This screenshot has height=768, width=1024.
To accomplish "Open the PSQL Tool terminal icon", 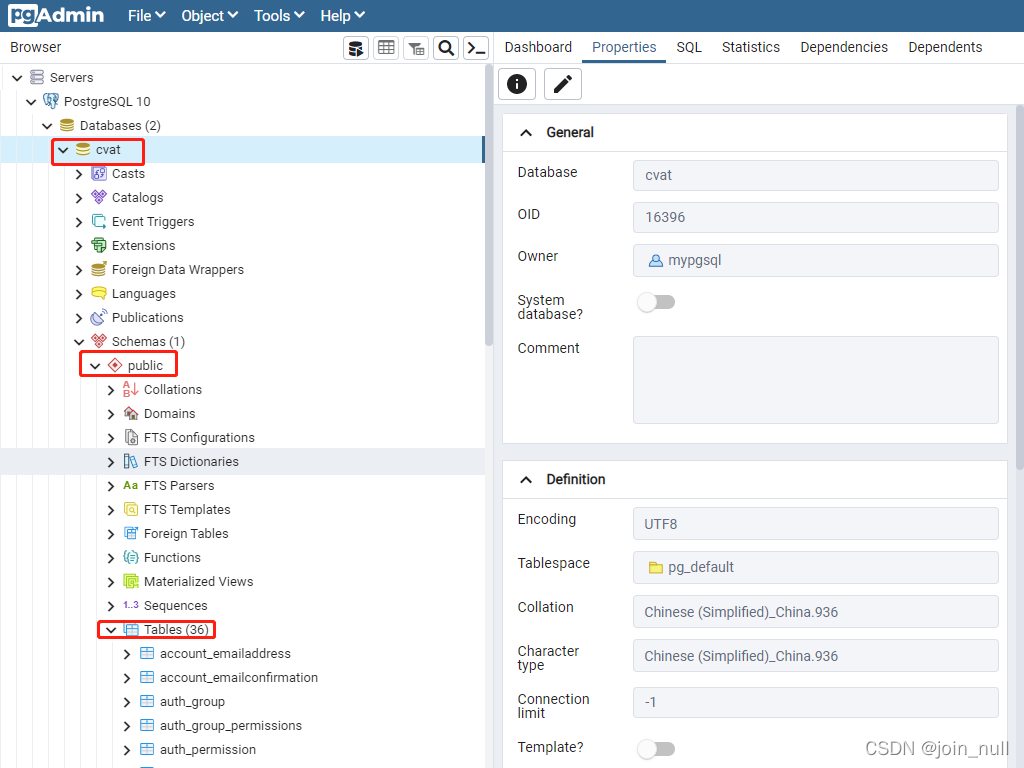I will 476,48.
